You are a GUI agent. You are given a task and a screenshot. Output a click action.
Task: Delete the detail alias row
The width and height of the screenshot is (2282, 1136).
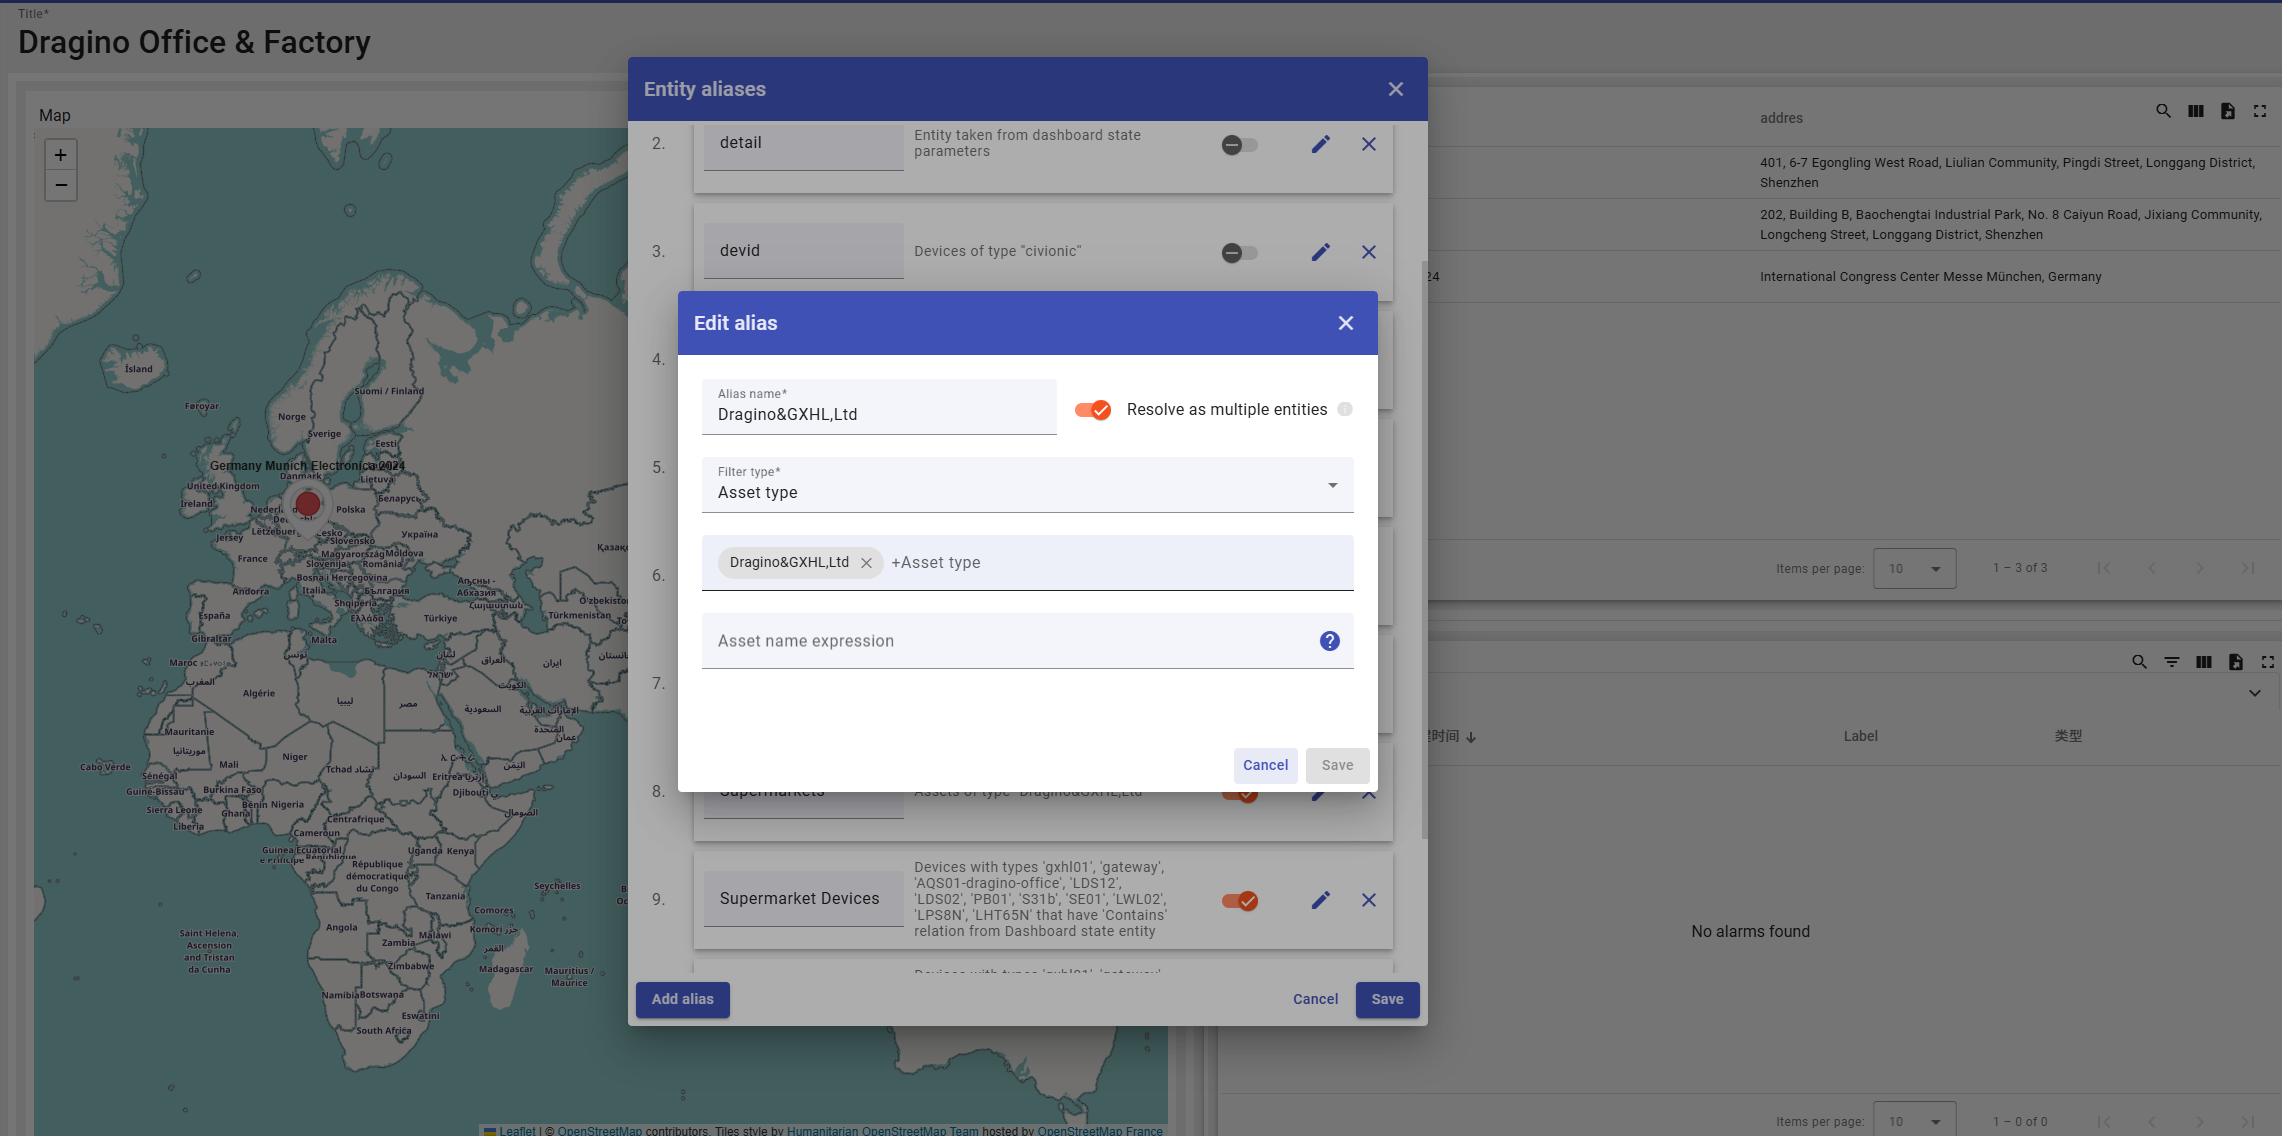pyautogui.click(x=1368, y=144)
